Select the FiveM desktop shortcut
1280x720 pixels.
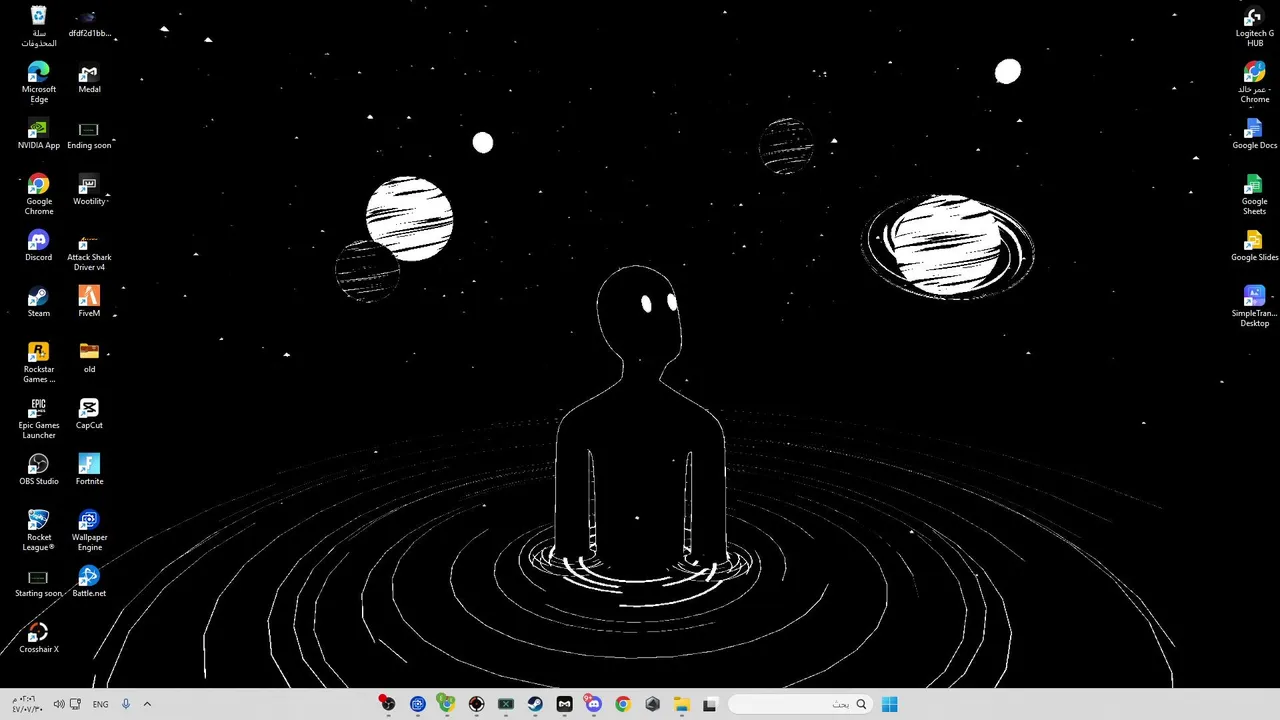pyautogui.click(x=89, y=303)
